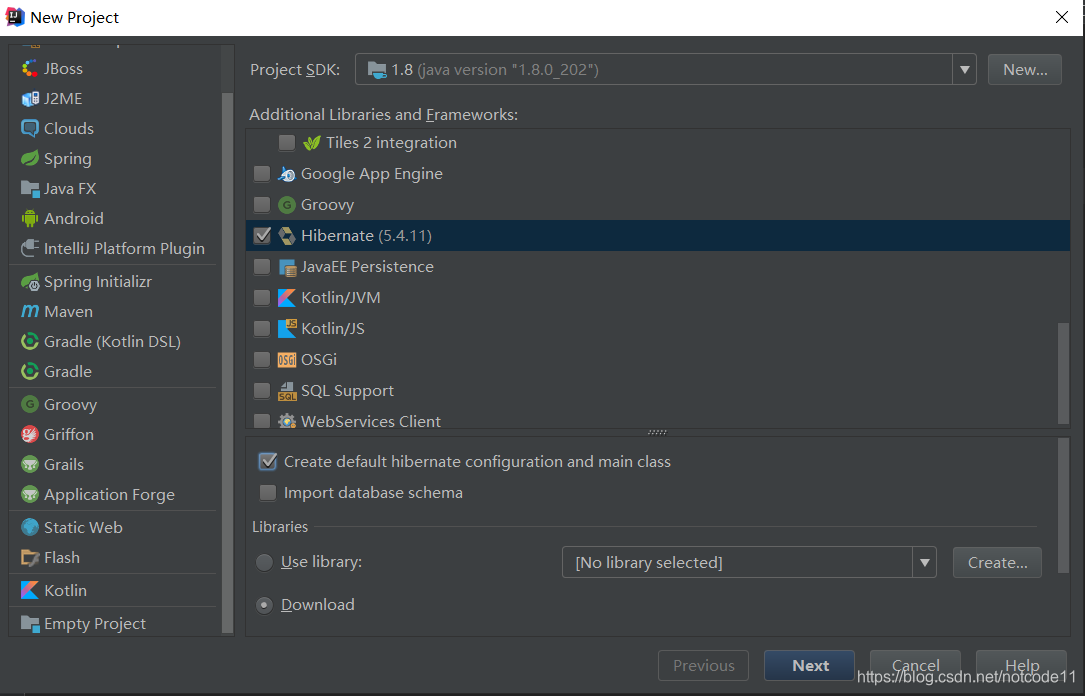Click the WebServices Client row text
This screenshot has height=696, width=1085.
(371, 421)
